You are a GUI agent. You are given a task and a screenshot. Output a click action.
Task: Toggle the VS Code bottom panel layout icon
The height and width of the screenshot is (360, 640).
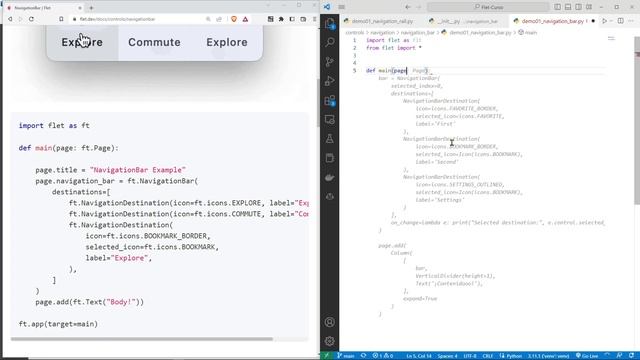coord(568,7)
